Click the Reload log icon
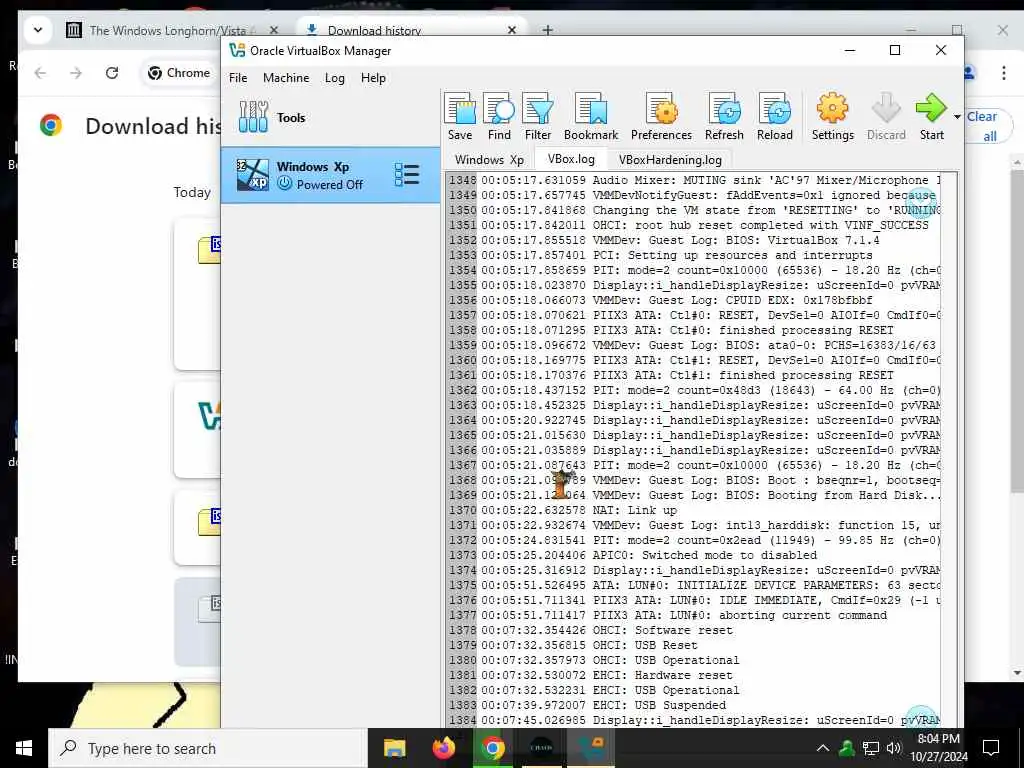1024x768 pixels. coord(775,117)
